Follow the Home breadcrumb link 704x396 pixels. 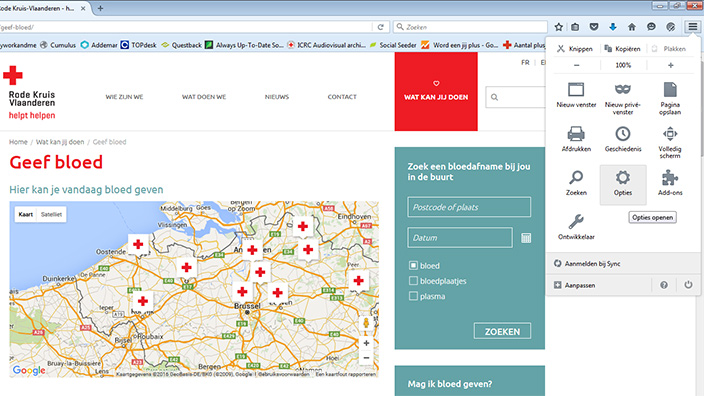point(18,142)
